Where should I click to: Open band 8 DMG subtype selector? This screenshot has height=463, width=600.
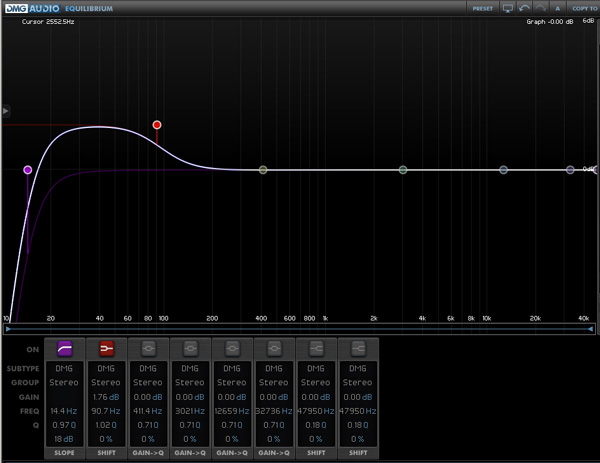[358, 368]
